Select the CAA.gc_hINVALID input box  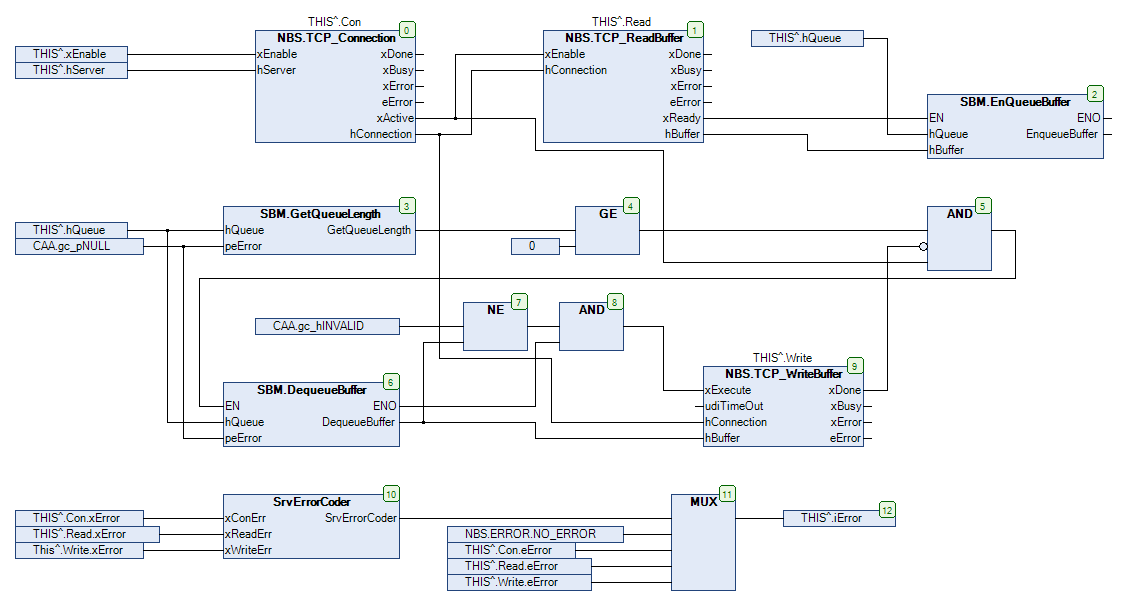(328, 326)
